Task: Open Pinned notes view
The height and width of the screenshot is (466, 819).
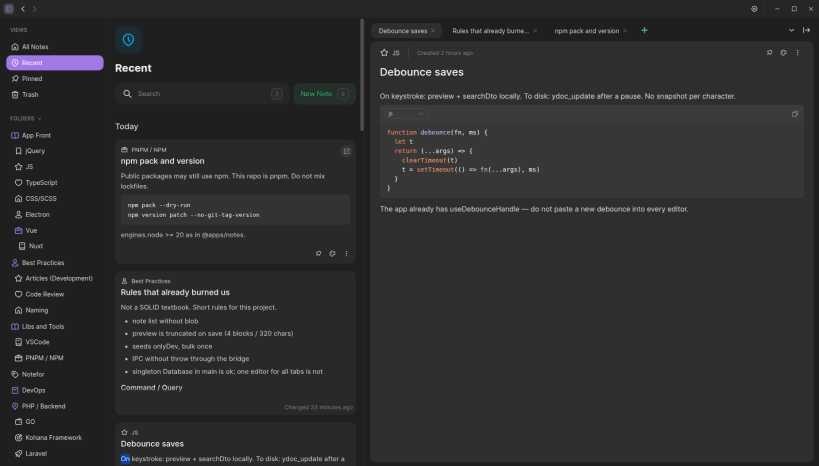Action: [54, 78]
